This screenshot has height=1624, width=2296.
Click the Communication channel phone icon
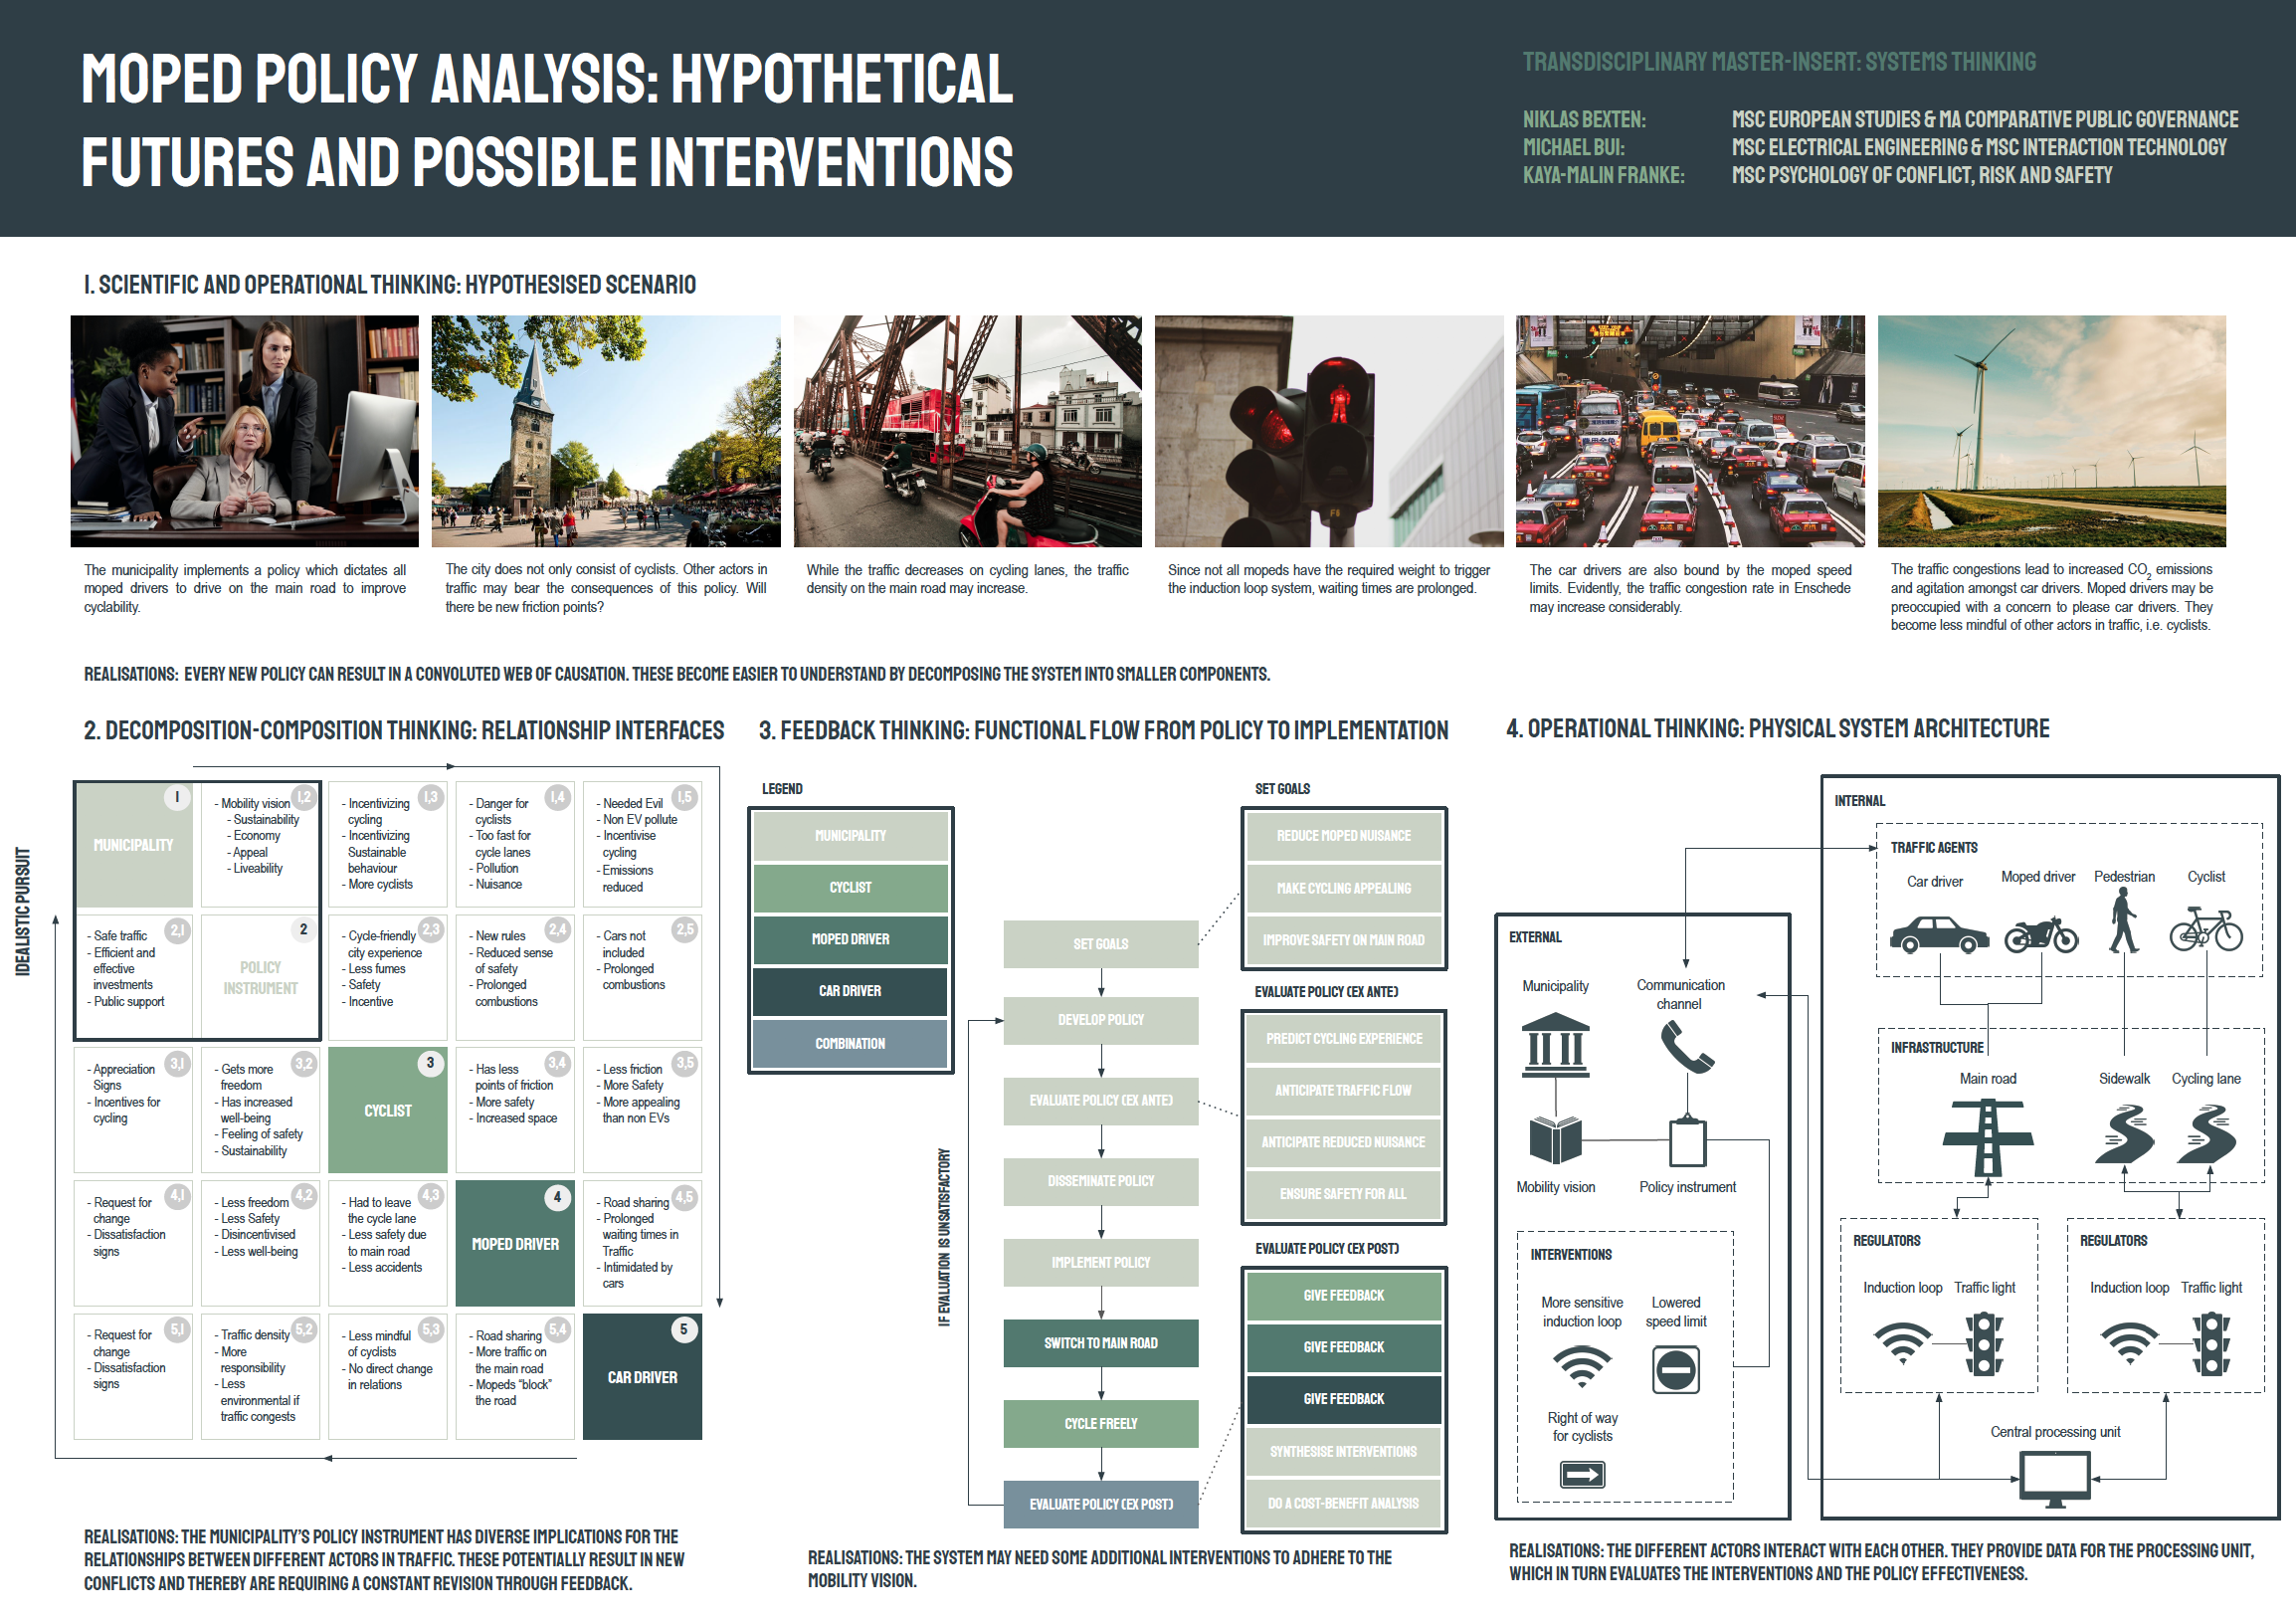(x=1687, y=1048)
